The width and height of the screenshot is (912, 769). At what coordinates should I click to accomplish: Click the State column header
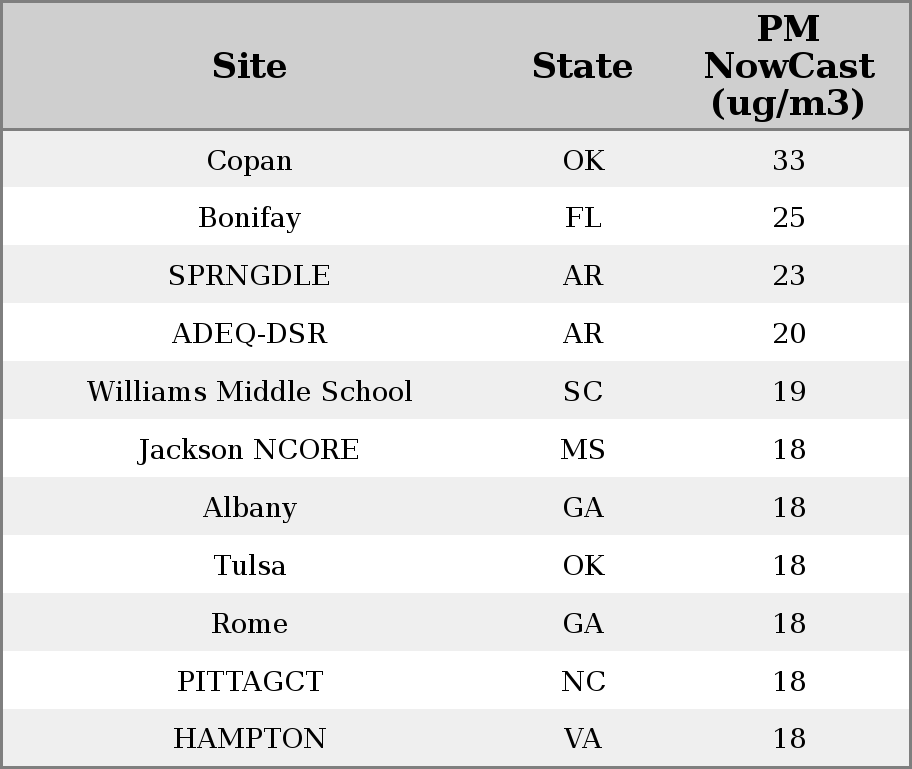(x=582, y=66)
